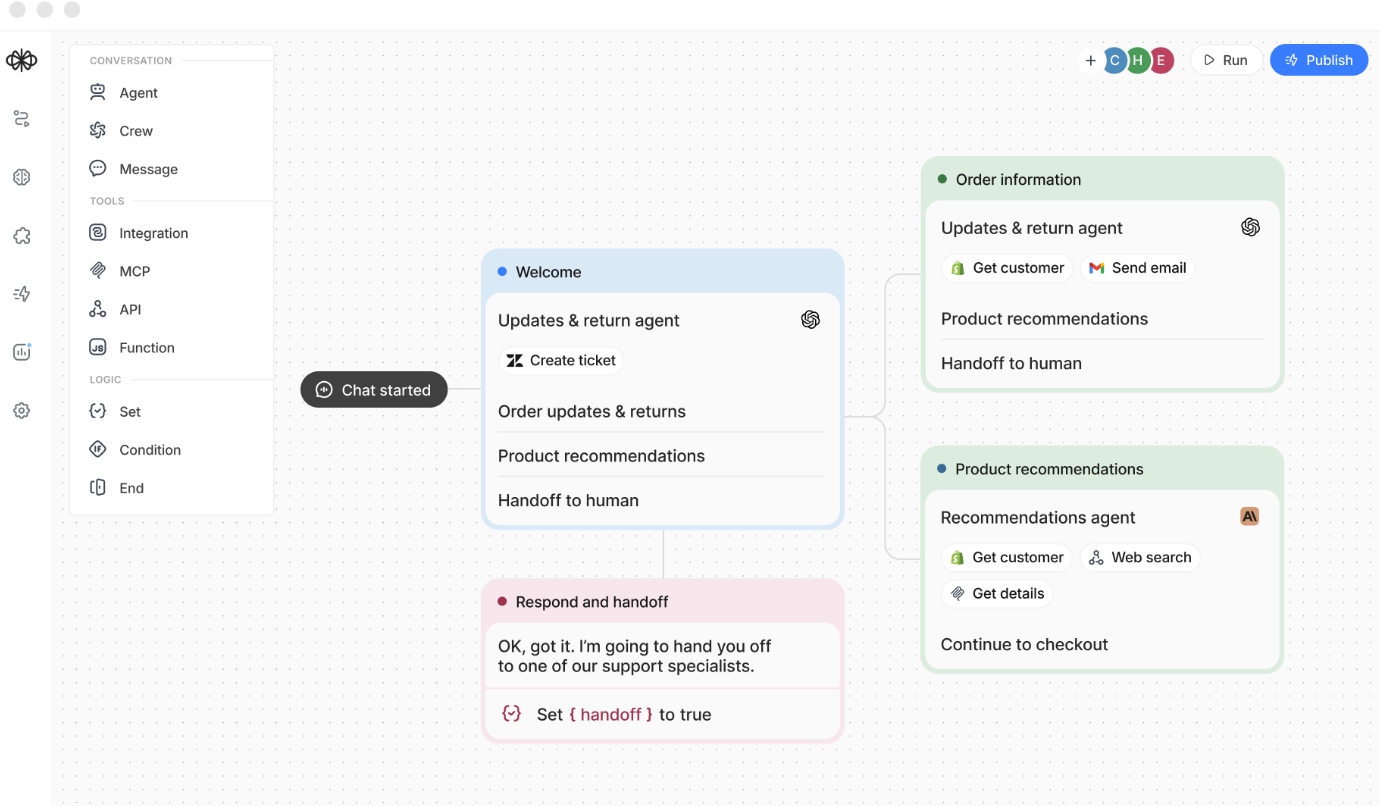Click Handoff to human in Order information node
Viewport: 1380px width, 806px height.
1011,364
